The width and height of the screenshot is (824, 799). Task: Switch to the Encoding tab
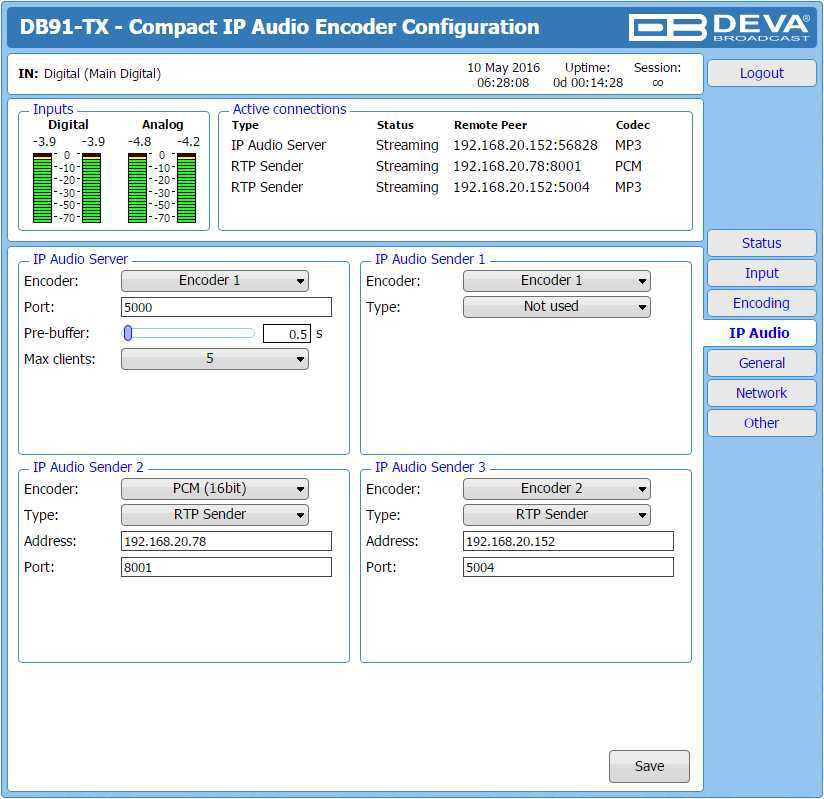[x=761, y=303]
